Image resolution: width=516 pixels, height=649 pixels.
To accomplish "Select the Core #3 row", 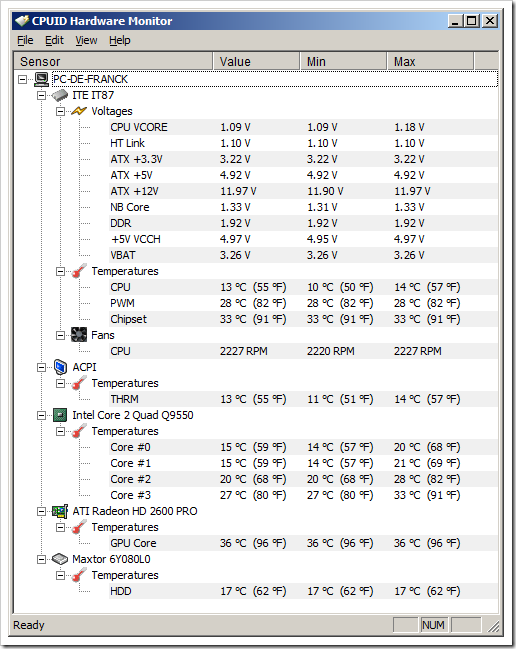I will tap(303, 495).
